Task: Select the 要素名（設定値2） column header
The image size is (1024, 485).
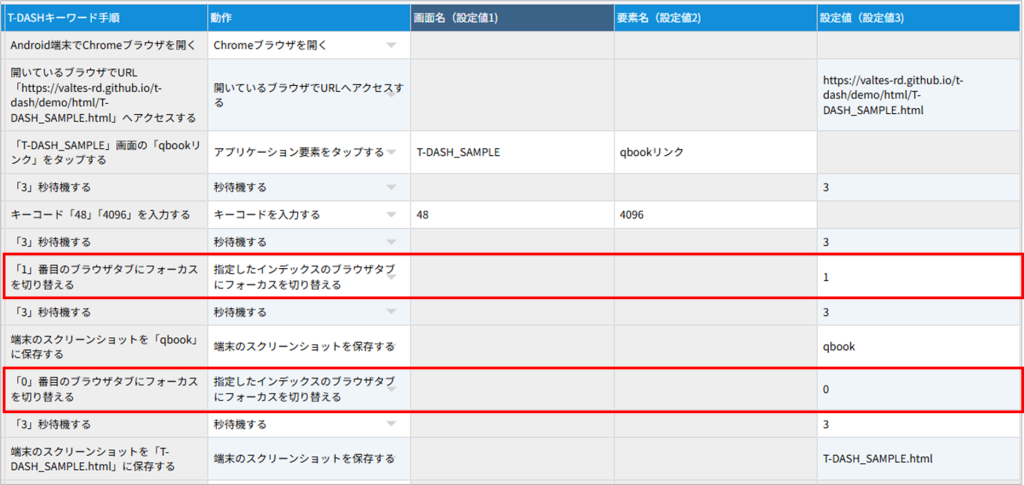Action: [715, 19]
